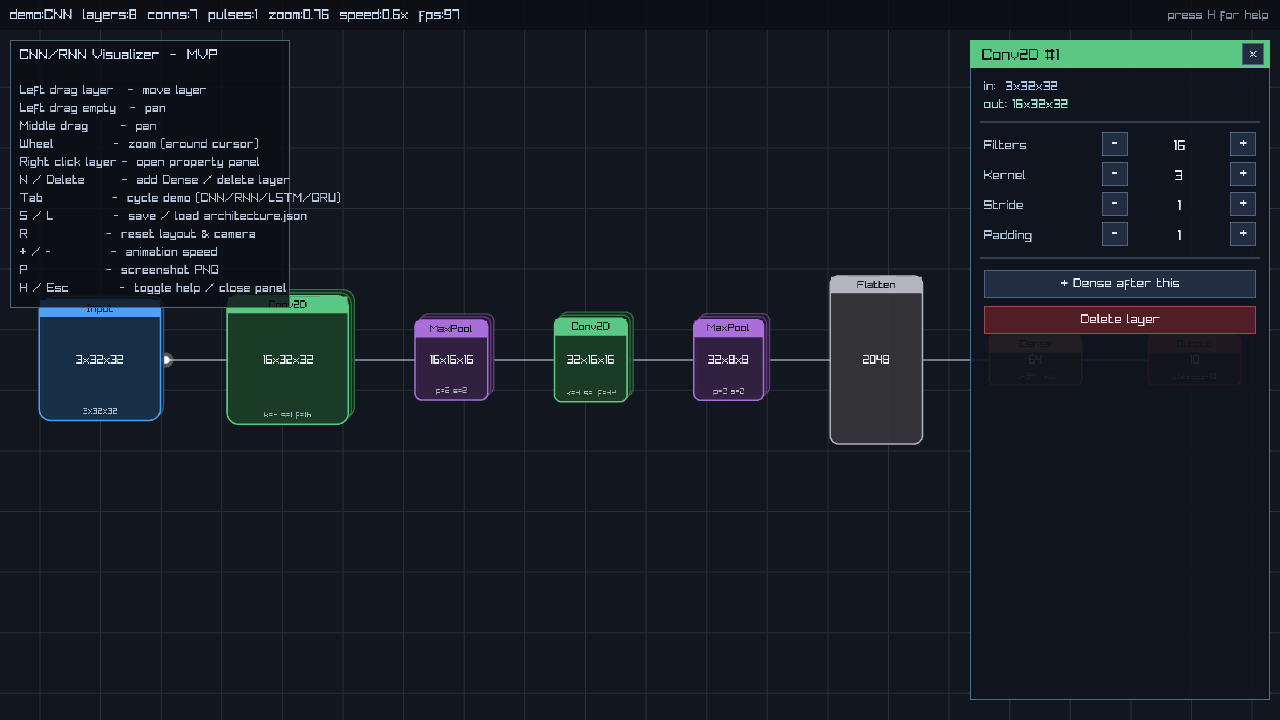Click the 'Tab - cycle demo' help line
1280x720 pixels.
tap(180, 198)
